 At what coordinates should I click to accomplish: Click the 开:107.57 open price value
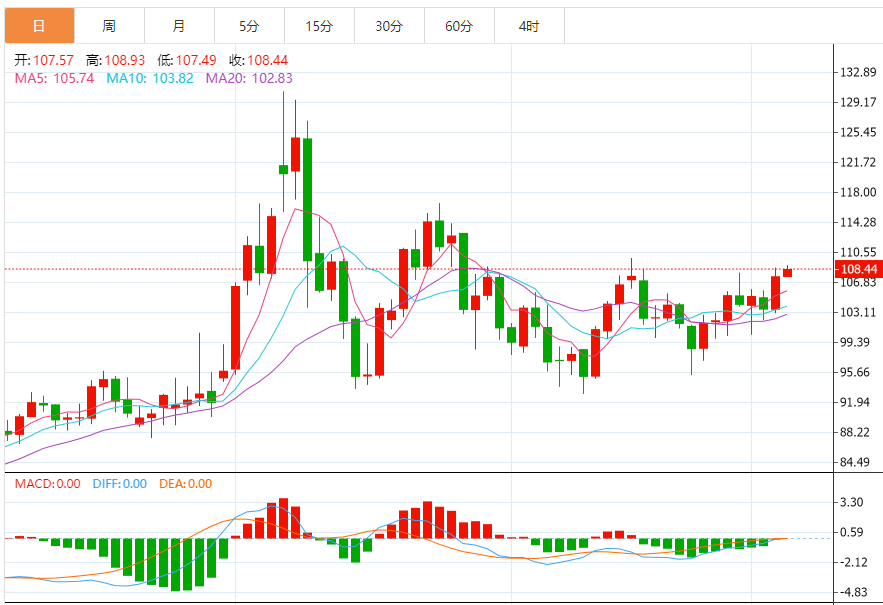point(44,60)
